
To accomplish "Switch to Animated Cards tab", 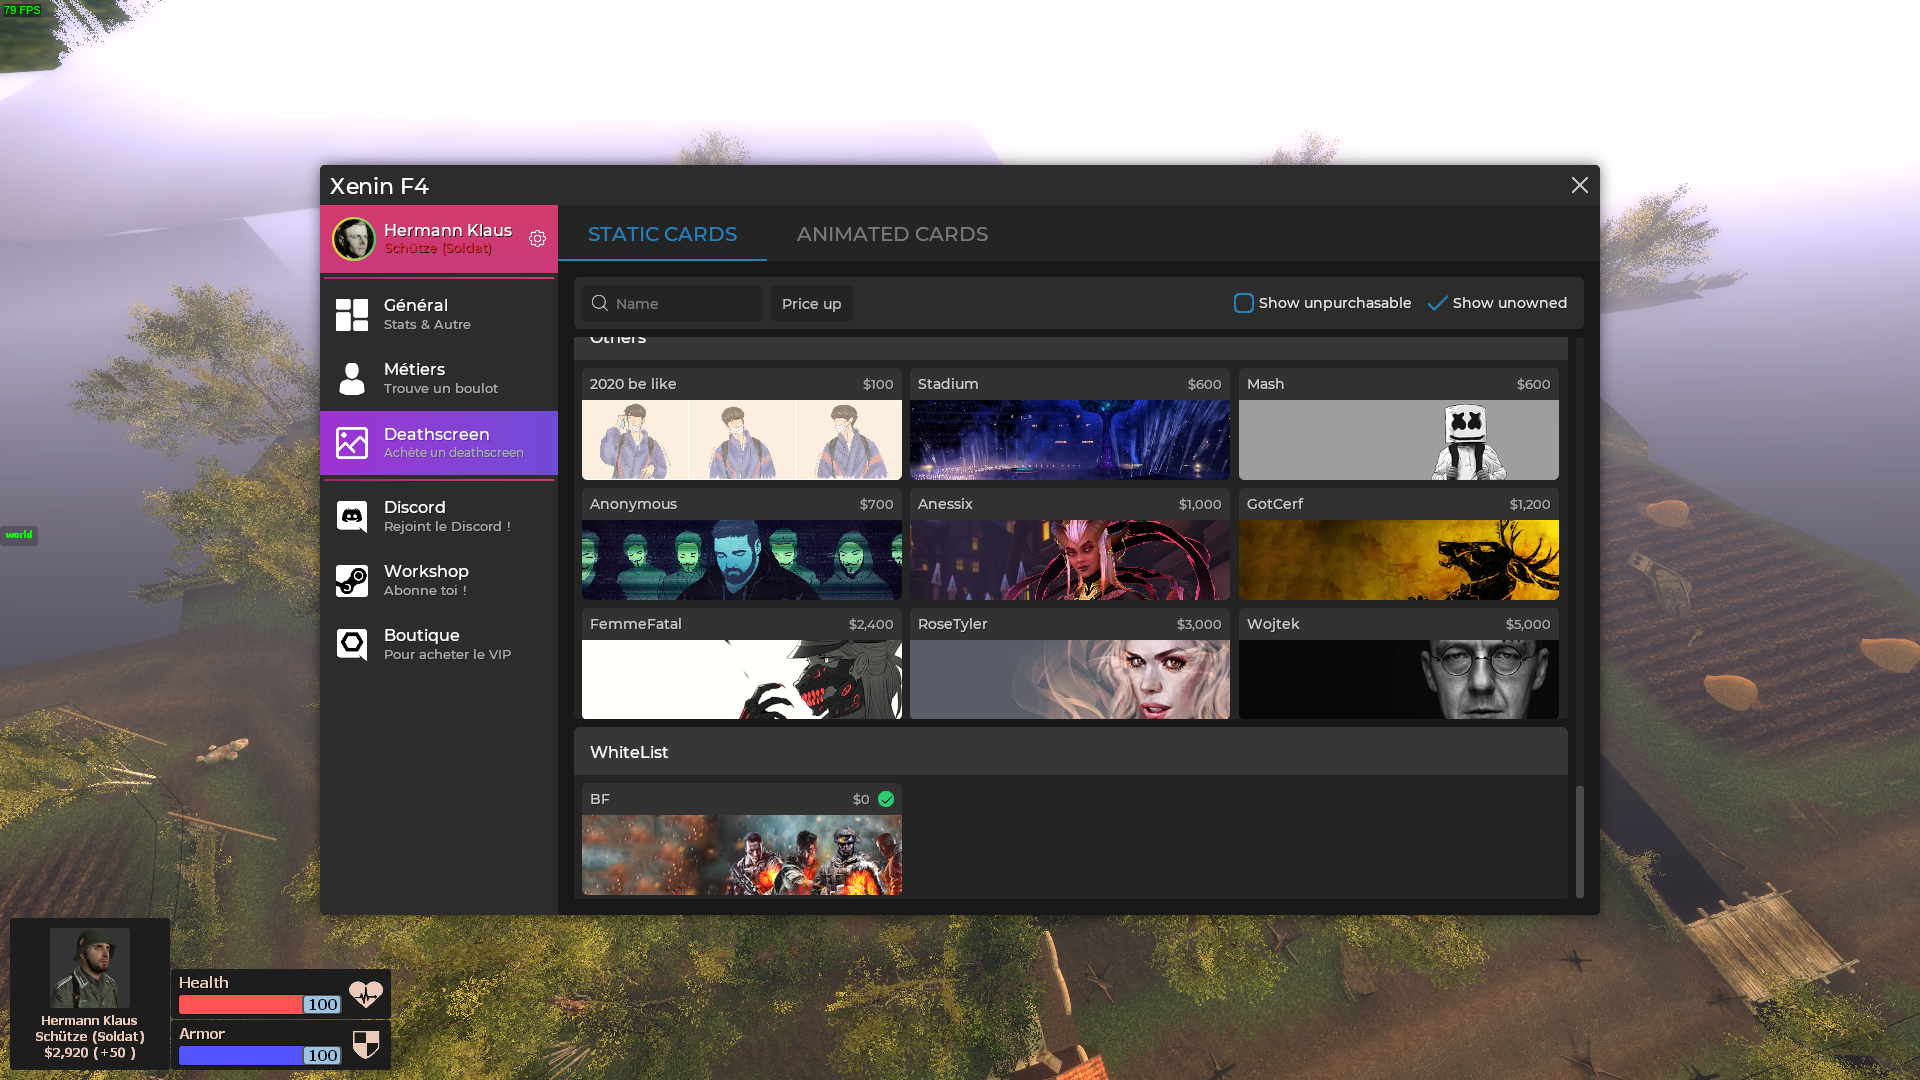I will point(892,234).
